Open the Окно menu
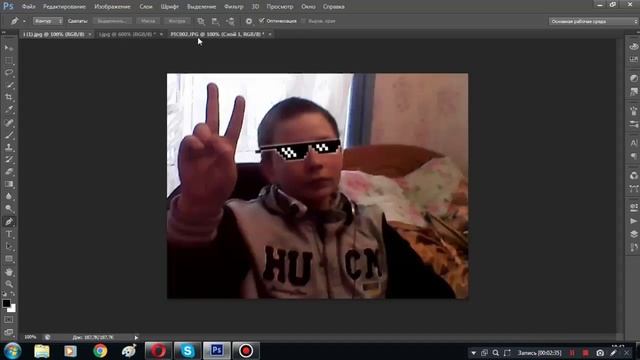Viewport: 640px width, 360px height. click(x=308, y=7)
